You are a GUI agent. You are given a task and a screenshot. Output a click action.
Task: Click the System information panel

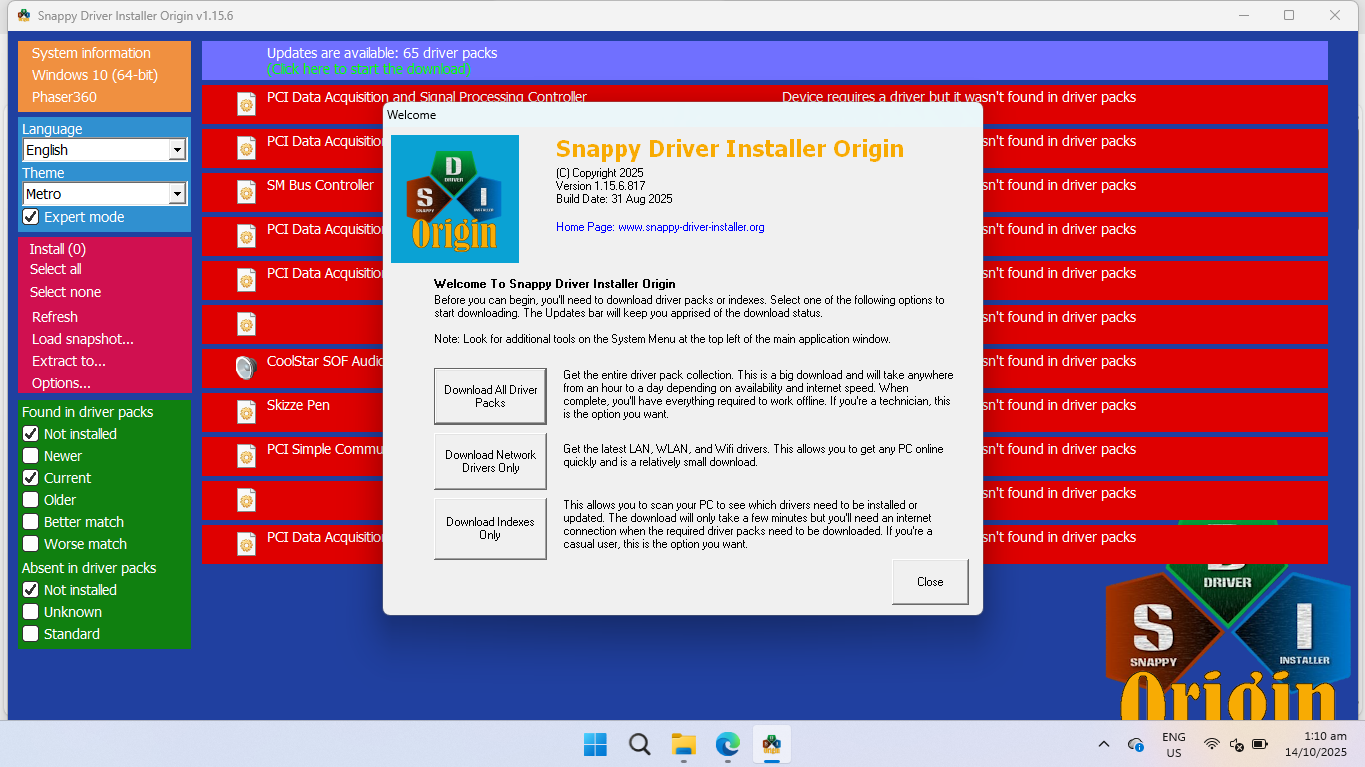click(104, 75)
